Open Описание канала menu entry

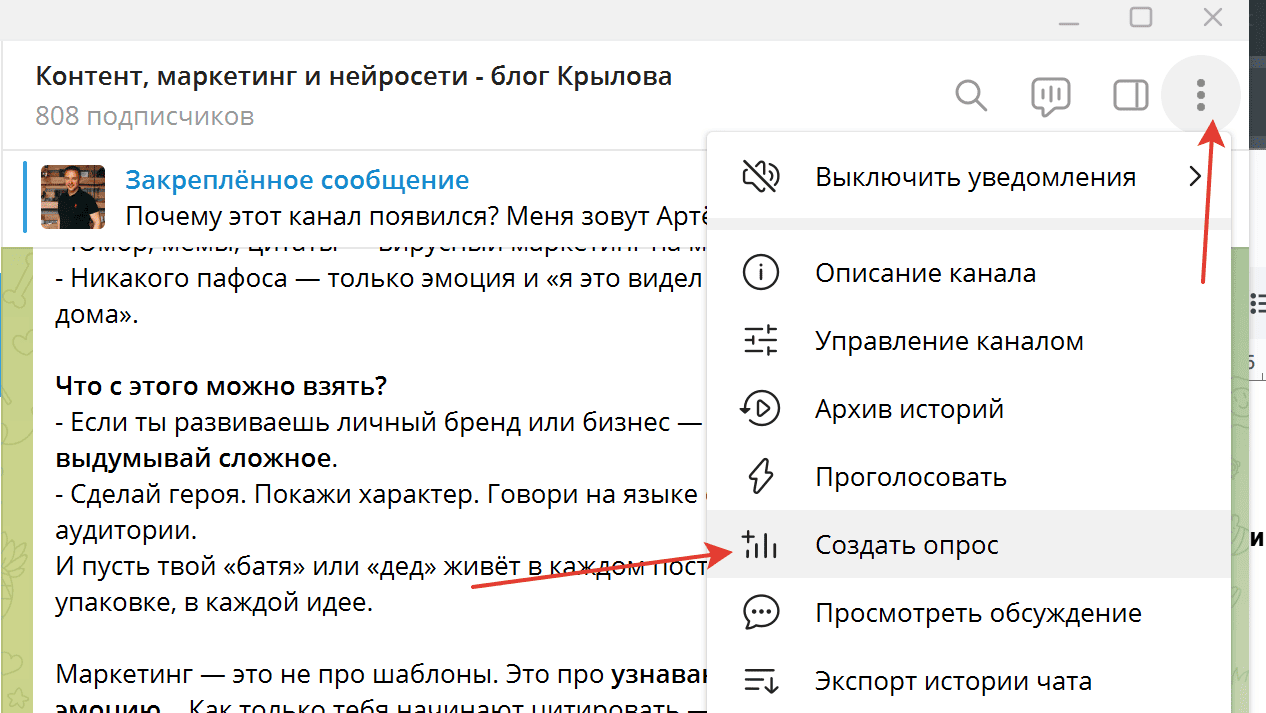click(968, 273)
